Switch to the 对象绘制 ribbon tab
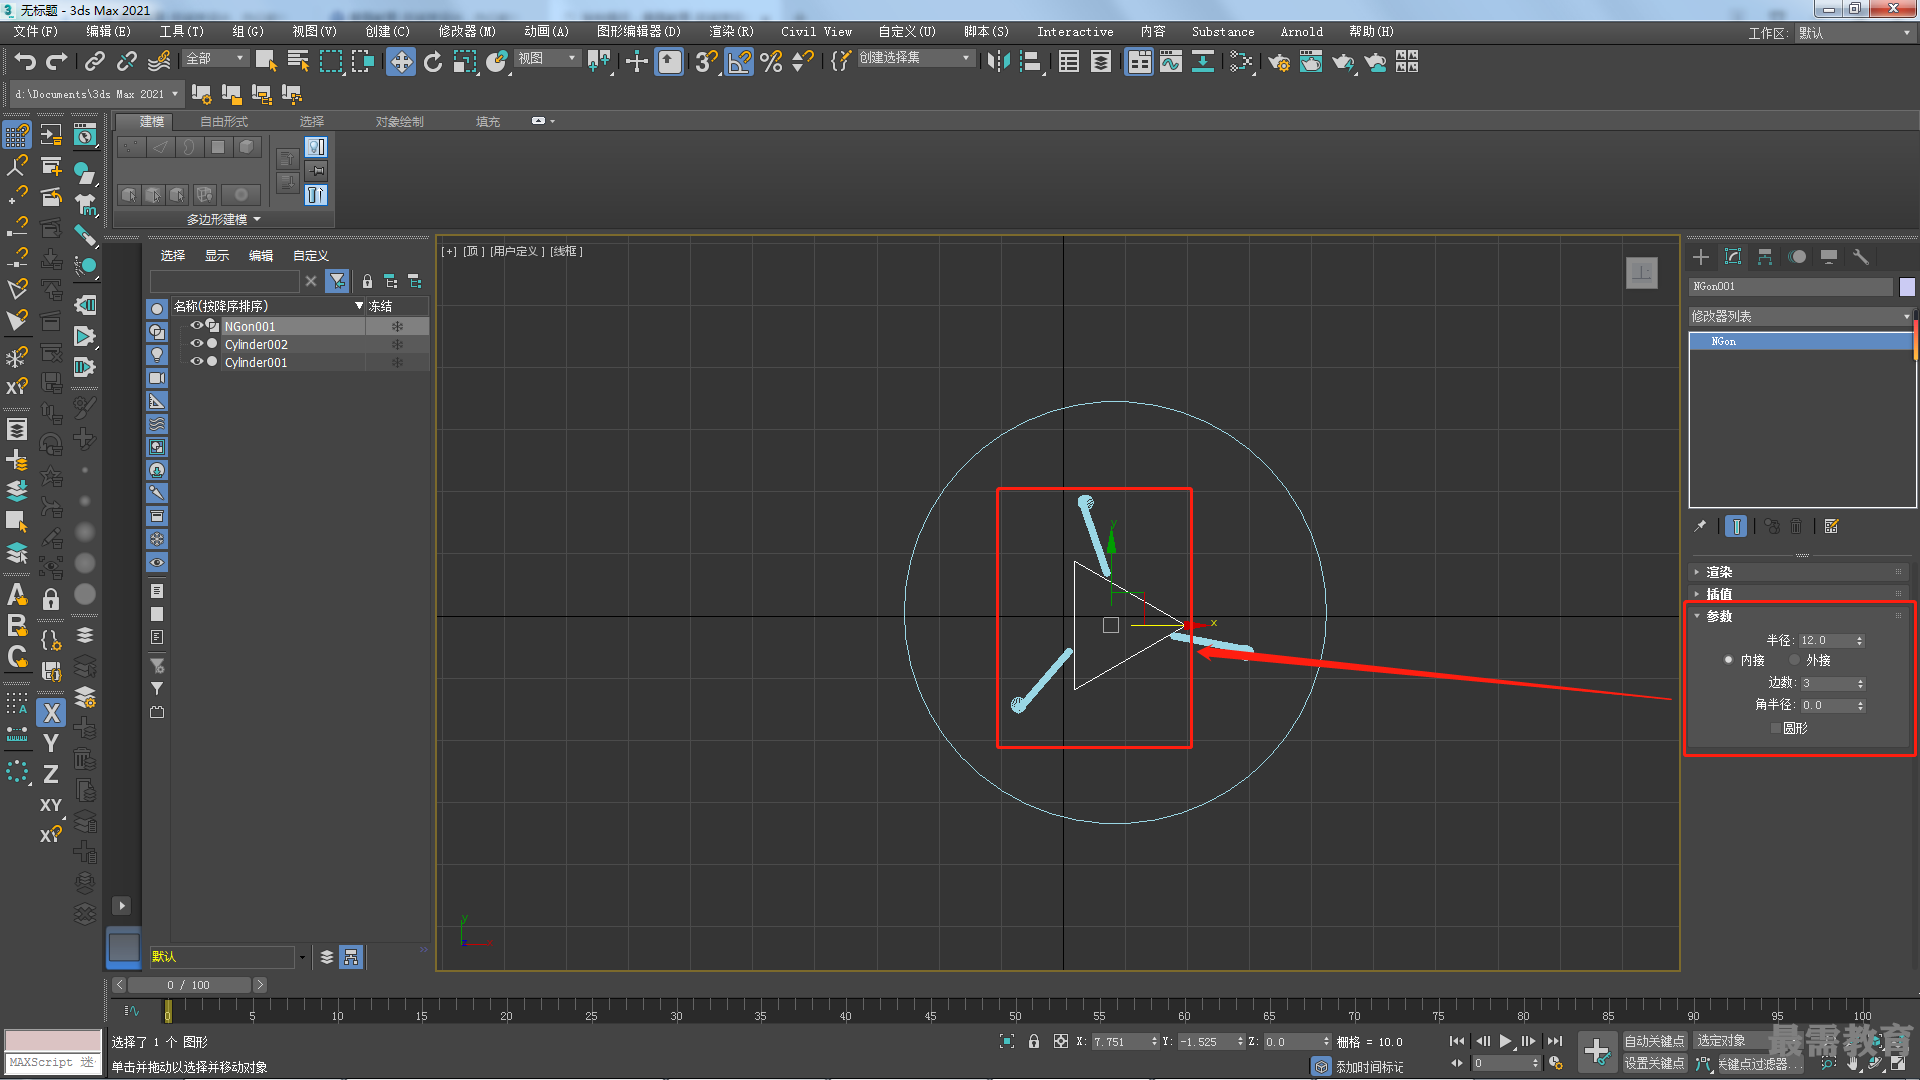This screenshot has width=1920, height=1080. coord(400,121)
